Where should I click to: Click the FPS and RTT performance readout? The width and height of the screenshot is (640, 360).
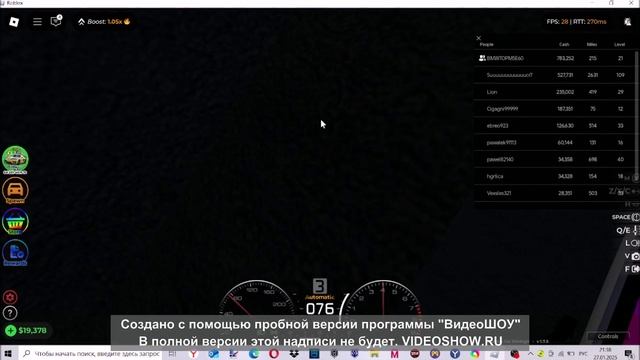click(x=576, y=22)
